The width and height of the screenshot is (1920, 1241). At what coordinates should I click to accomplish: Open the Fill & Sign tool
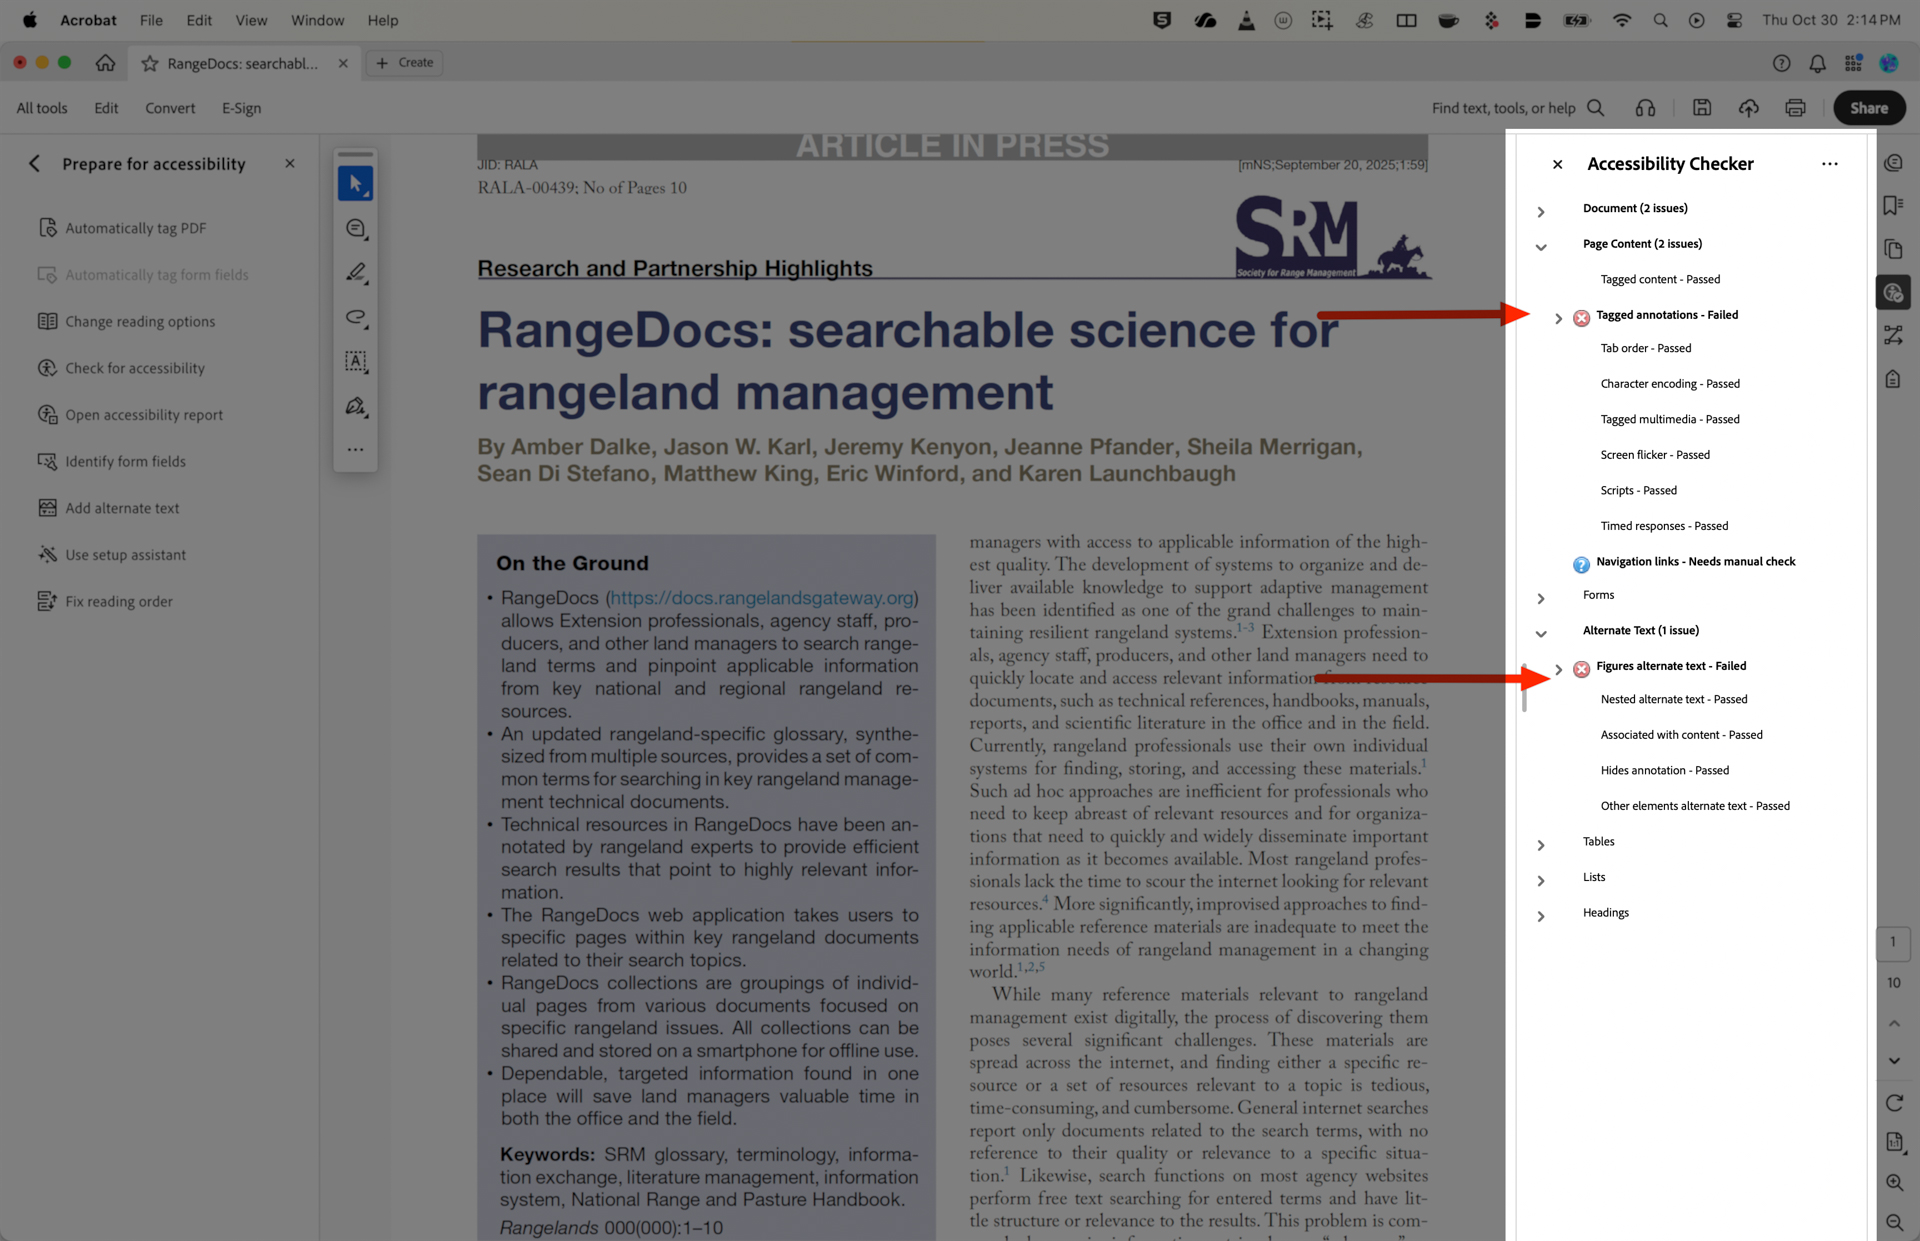tap(355, 407)
